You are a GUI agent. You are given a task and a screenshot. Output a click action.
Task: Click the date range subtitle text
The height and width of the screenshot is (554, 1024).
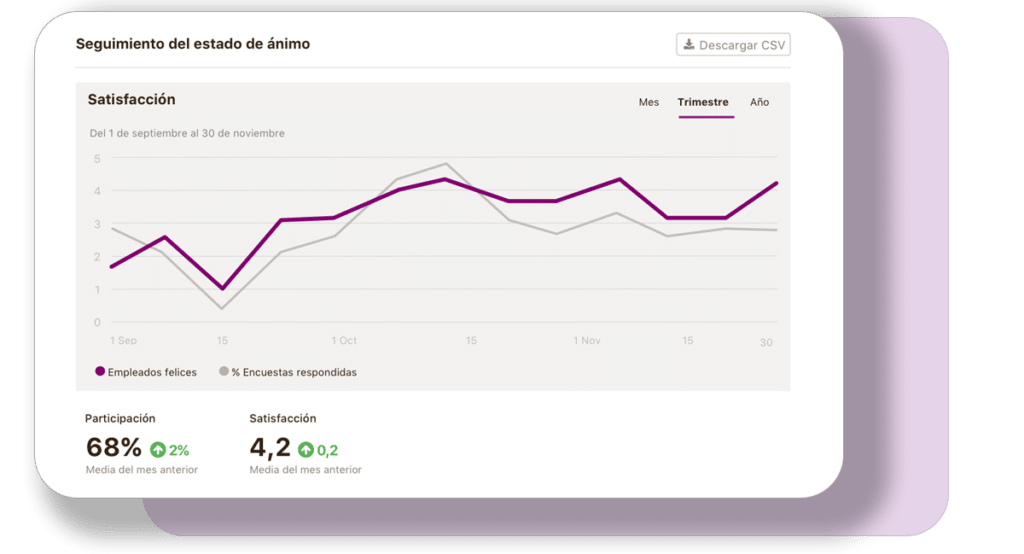click(x=187, y=133)
